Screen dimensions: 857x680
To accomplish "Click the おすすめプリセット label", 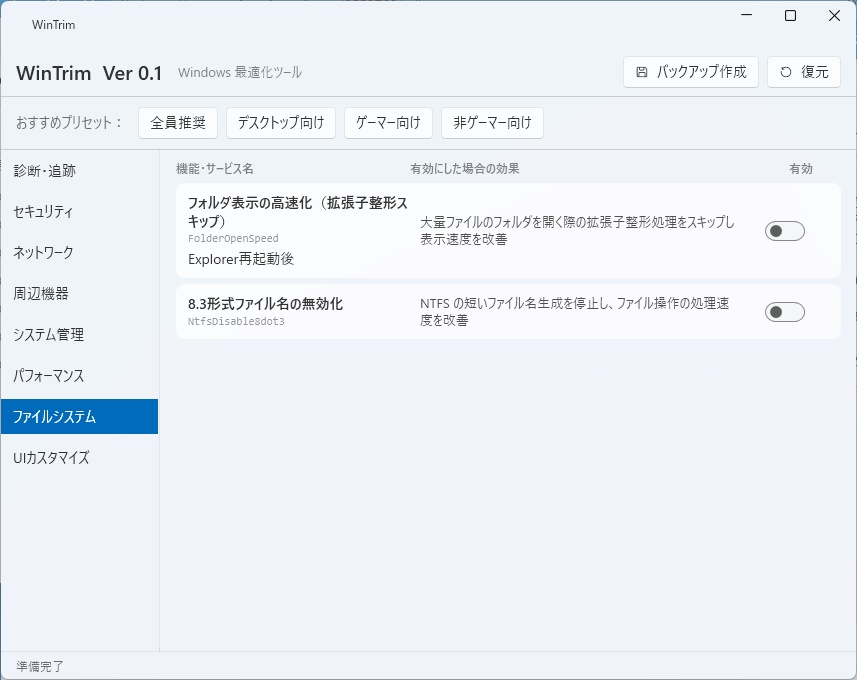I will tap(68, 122).
